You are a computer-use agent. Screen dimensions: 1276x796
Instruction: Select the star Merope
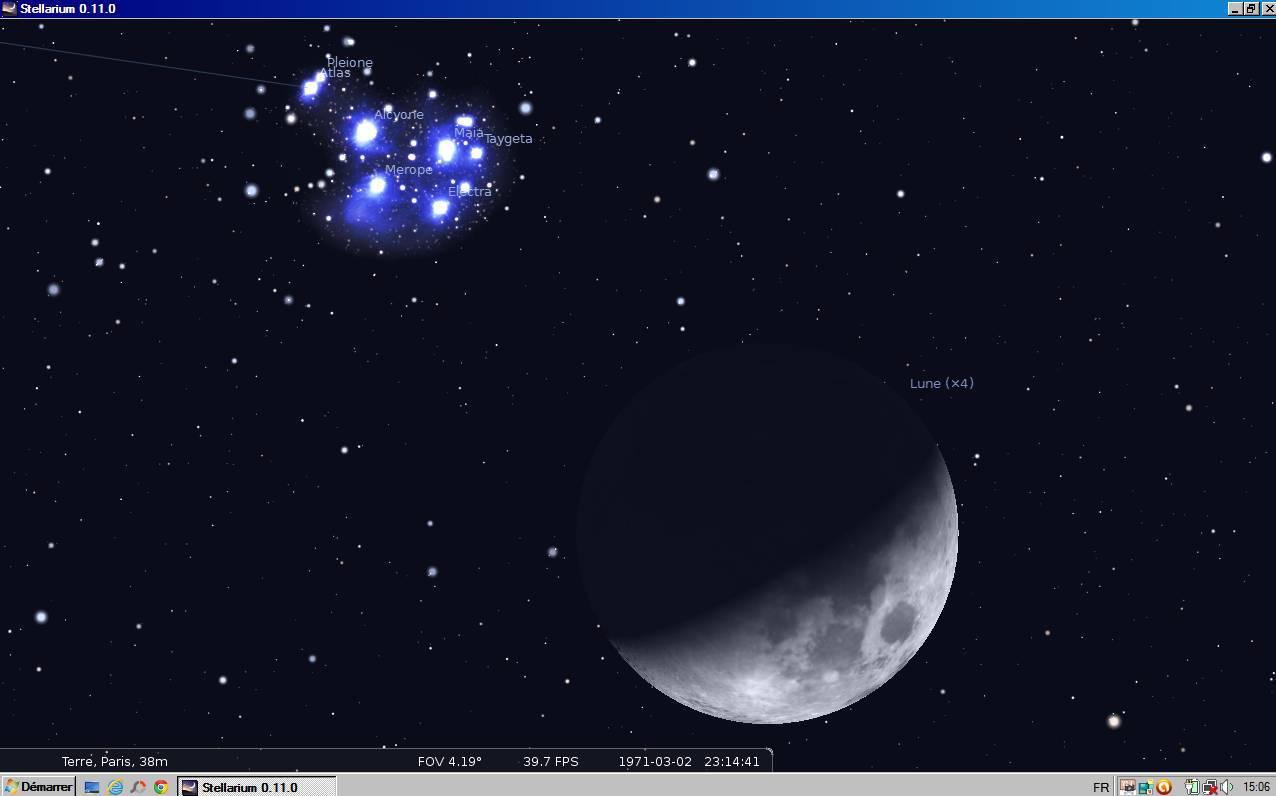[376, 185]
